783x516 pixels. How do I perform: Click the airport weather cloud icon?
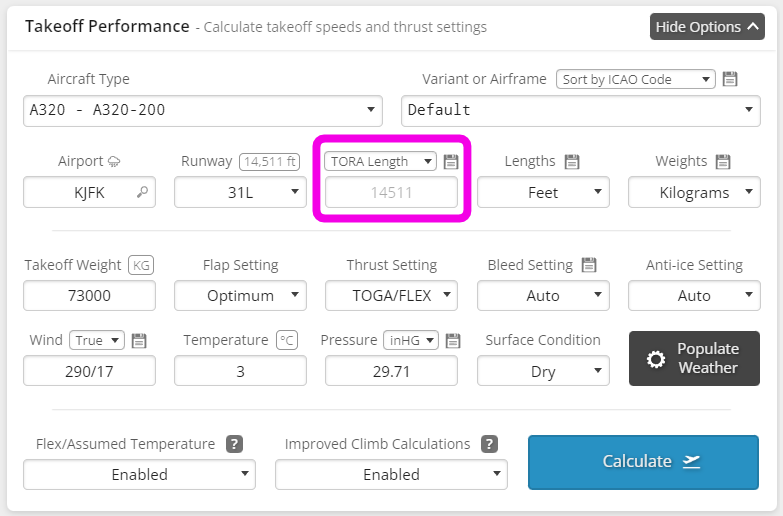(114, 162)
